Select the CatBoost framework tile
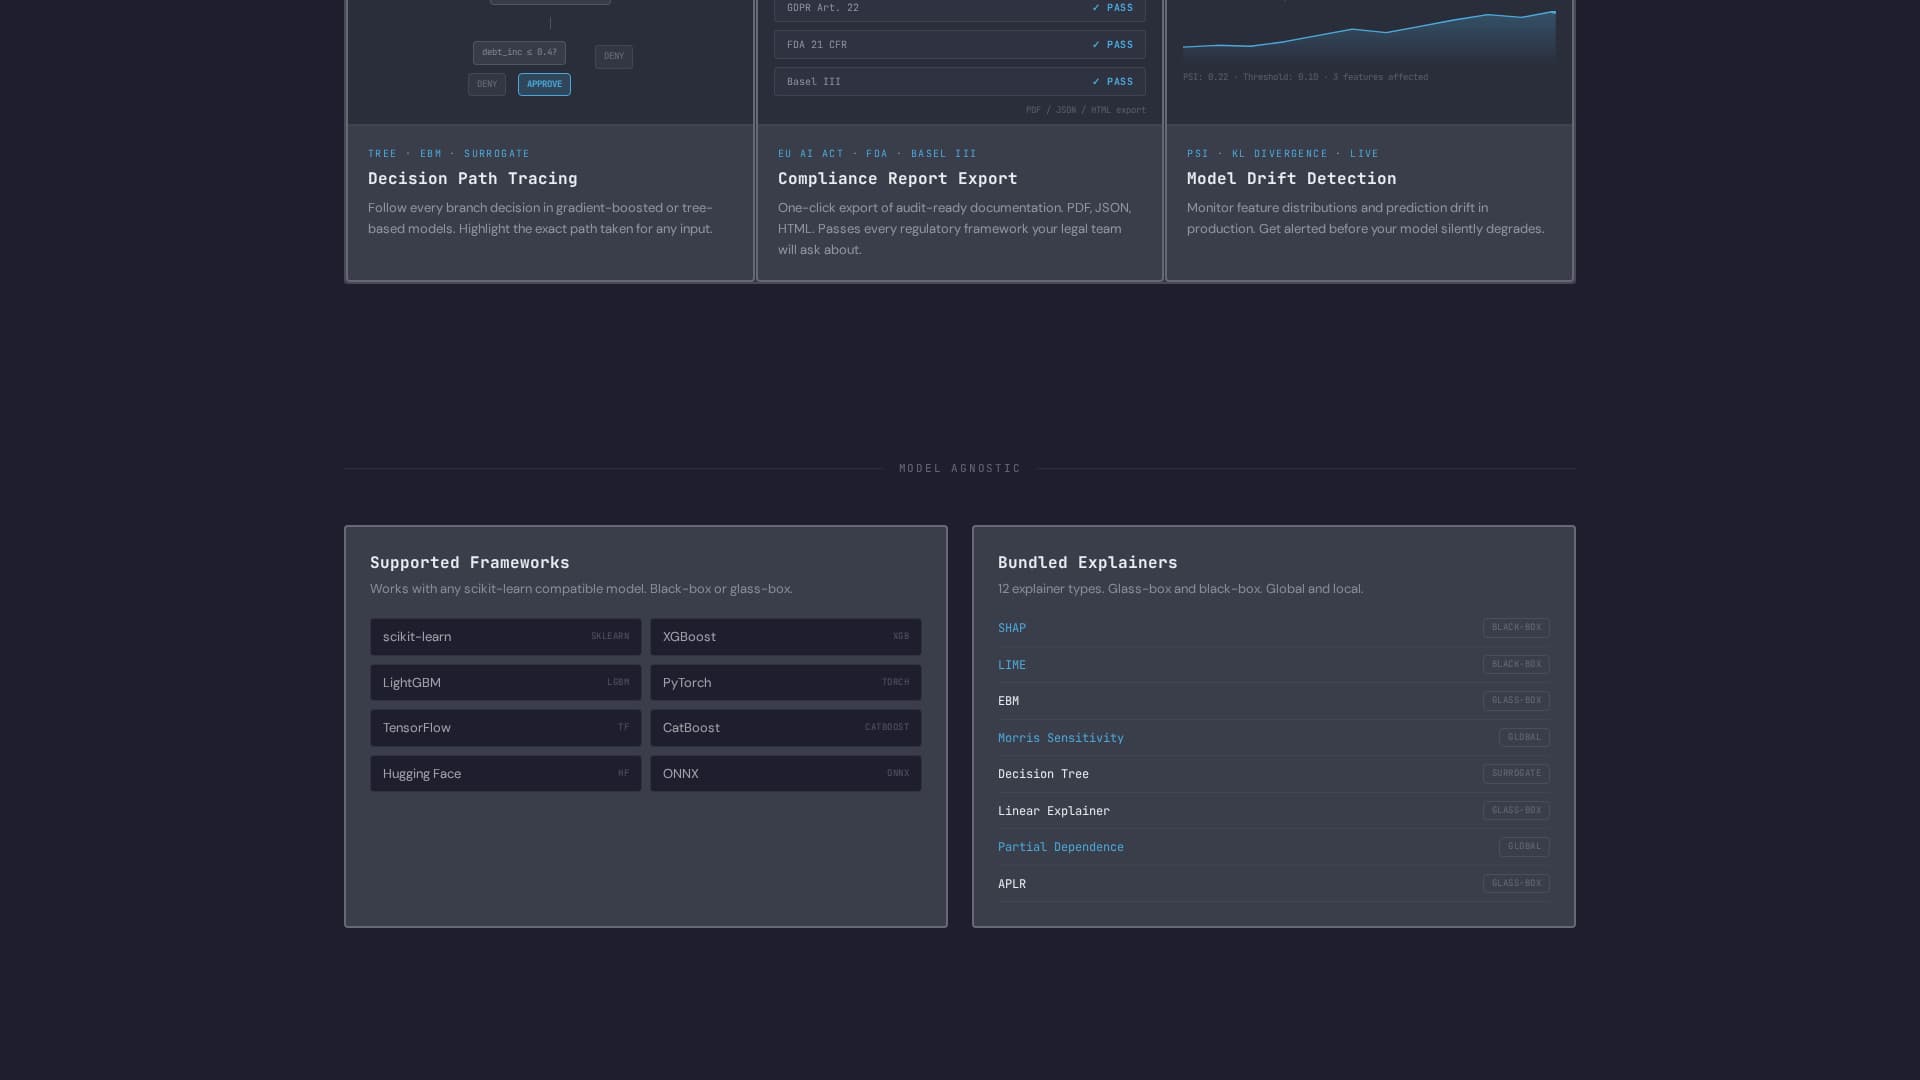 [x=786, y=728]
